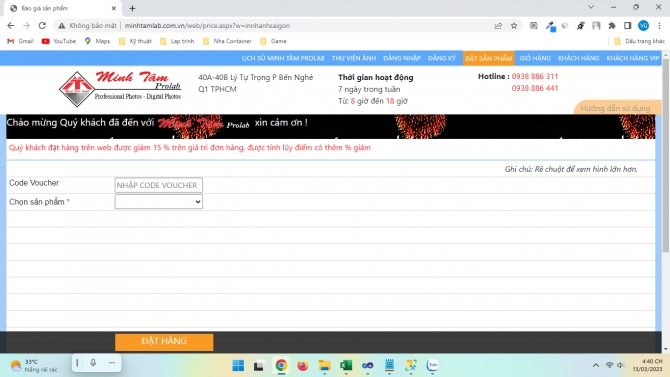Viewport: 670px width, 377px height.
Task: Open weather widget showing 33°C
Action: pyautogui.click(x=34, y=366)
